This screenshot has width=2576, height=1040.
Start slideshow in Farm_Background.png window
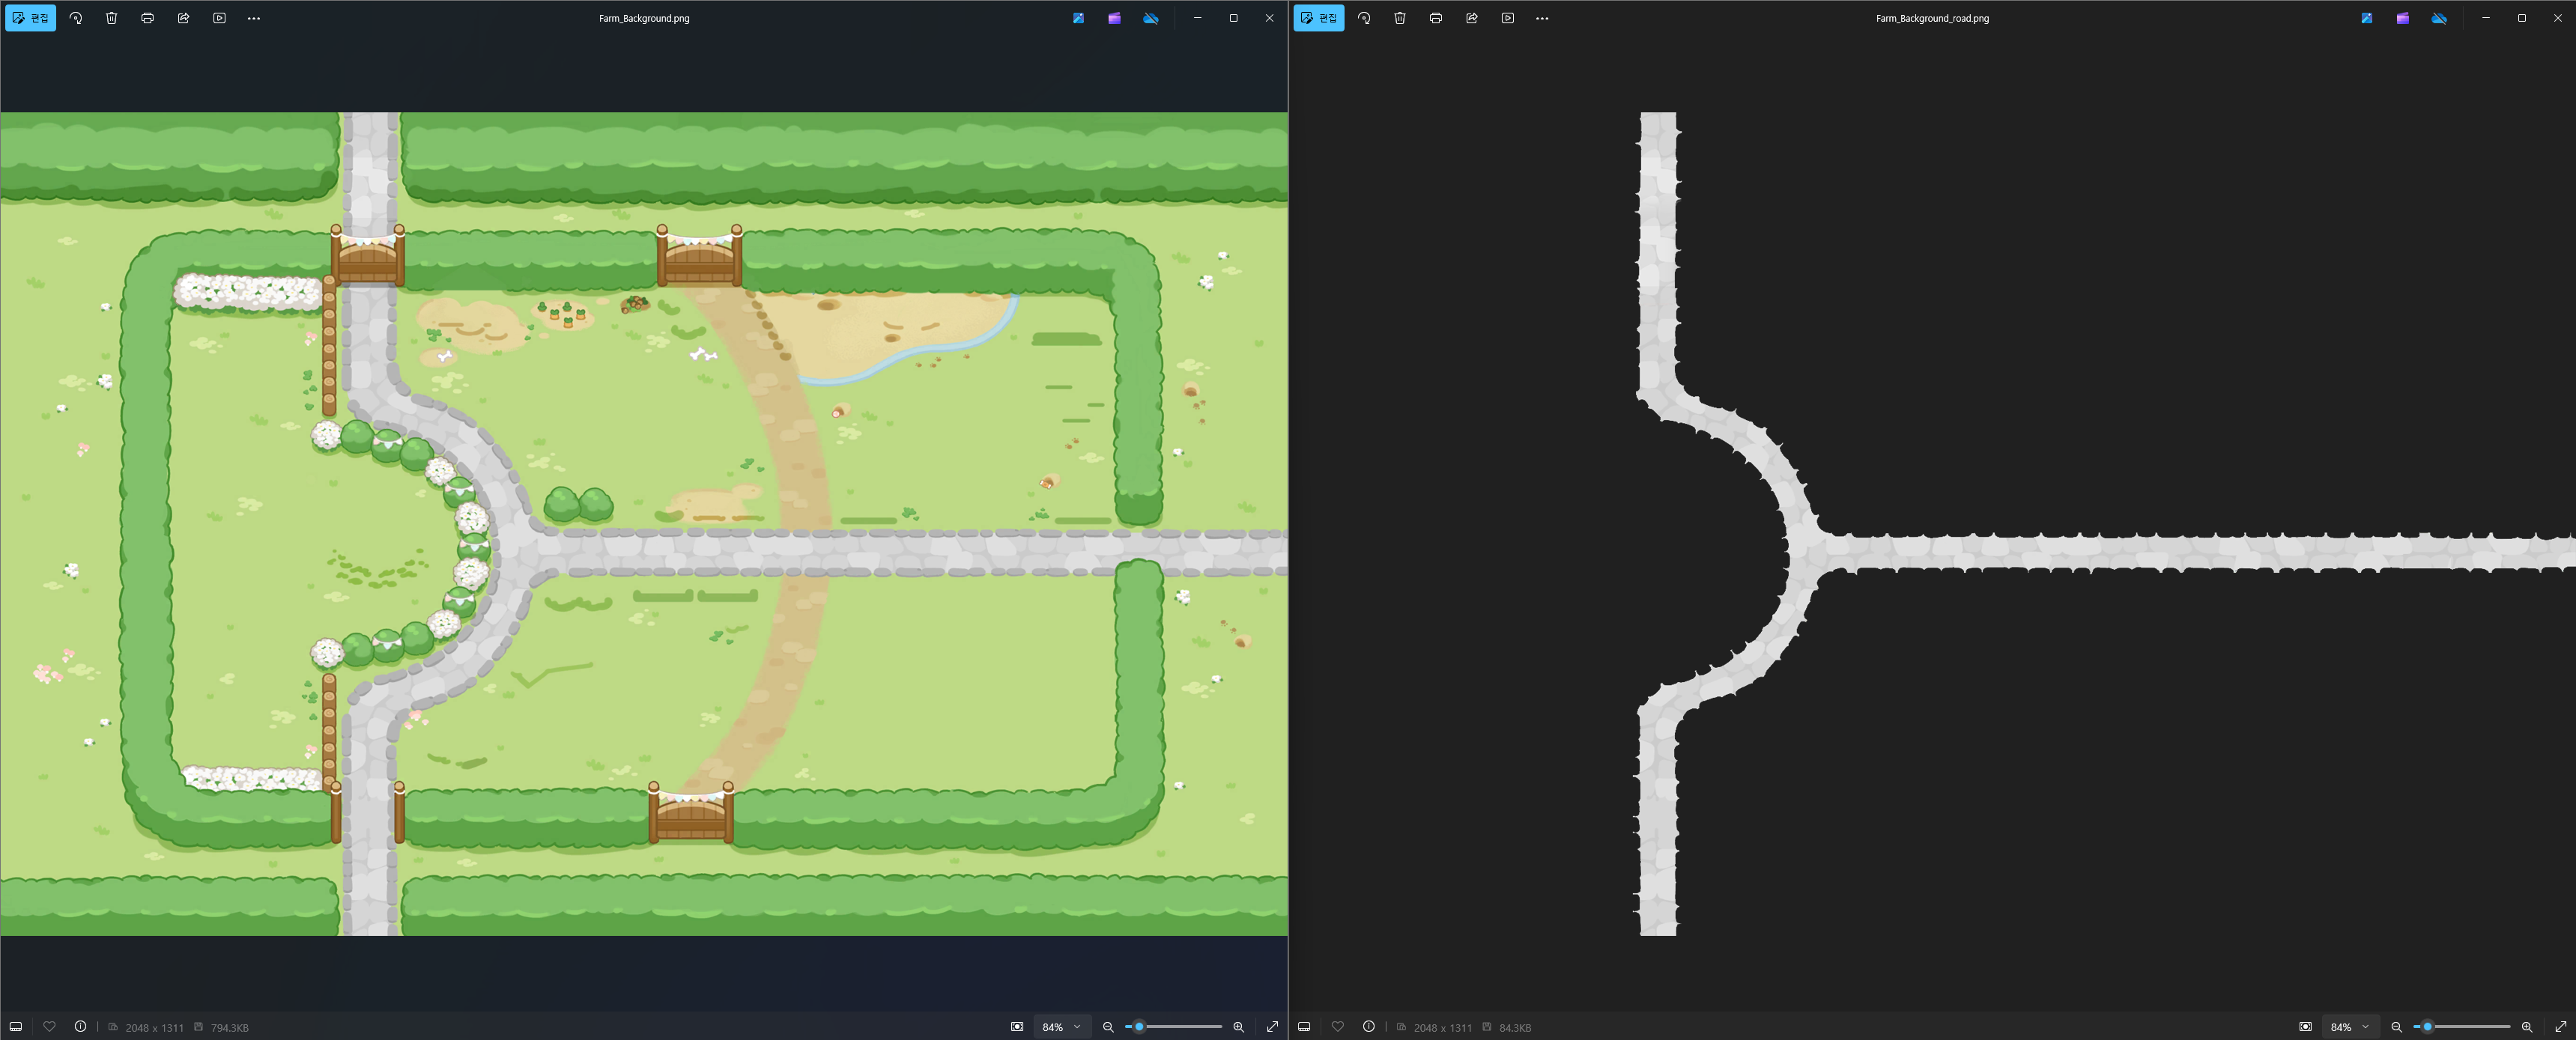(220, 18)
